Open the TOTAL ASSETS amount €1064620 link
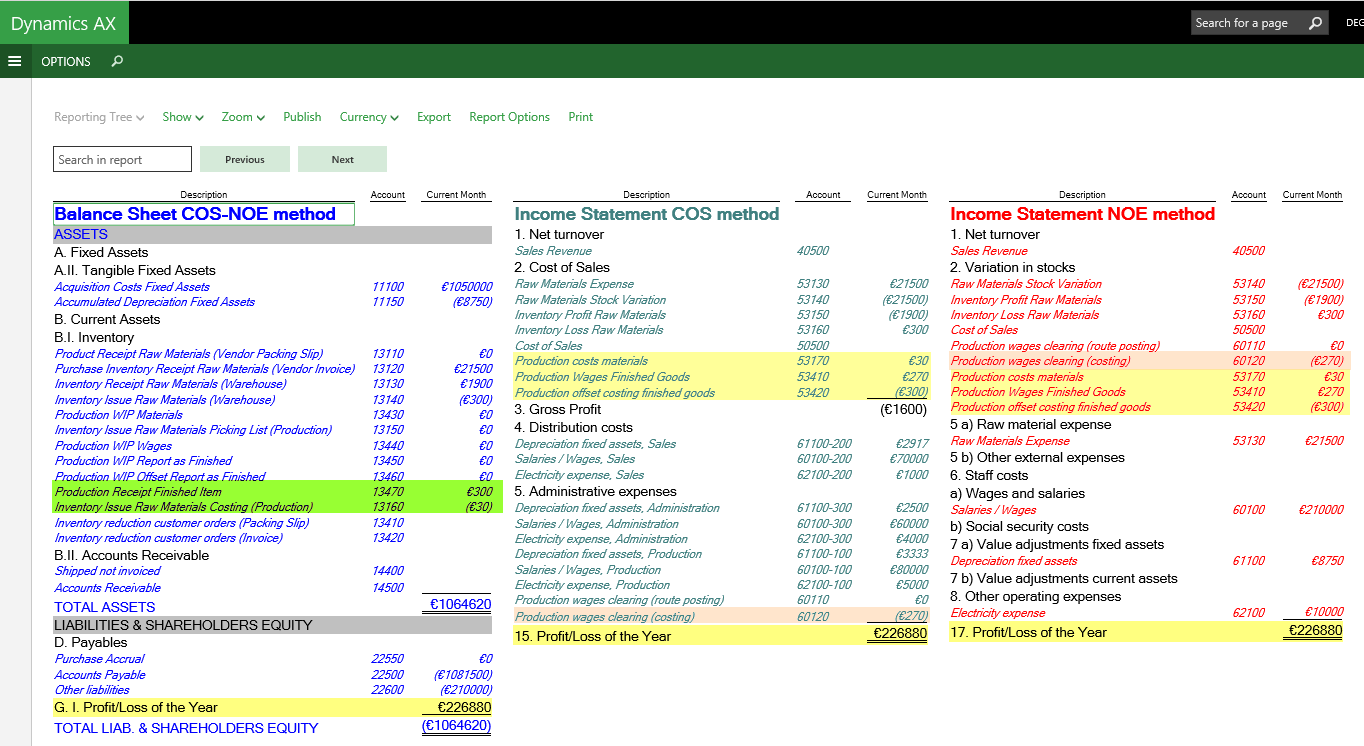The image size is (1364, 746). (x=460, y=605)
